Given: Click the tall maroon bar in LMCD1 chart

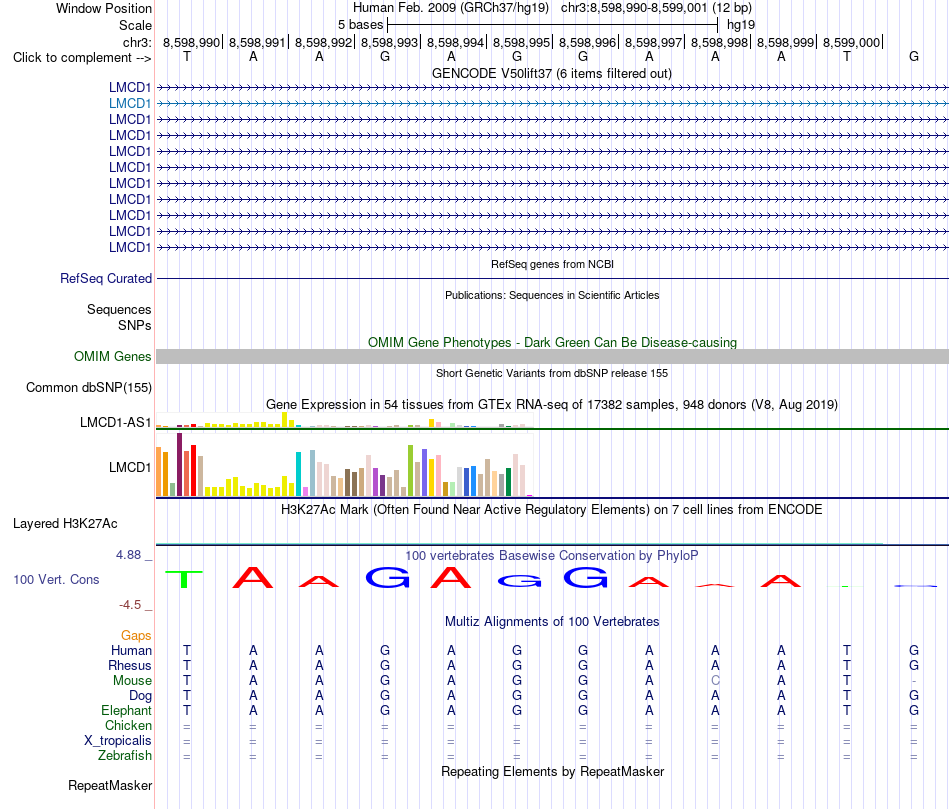Looking at the screenshot, I should pos(179,465).
